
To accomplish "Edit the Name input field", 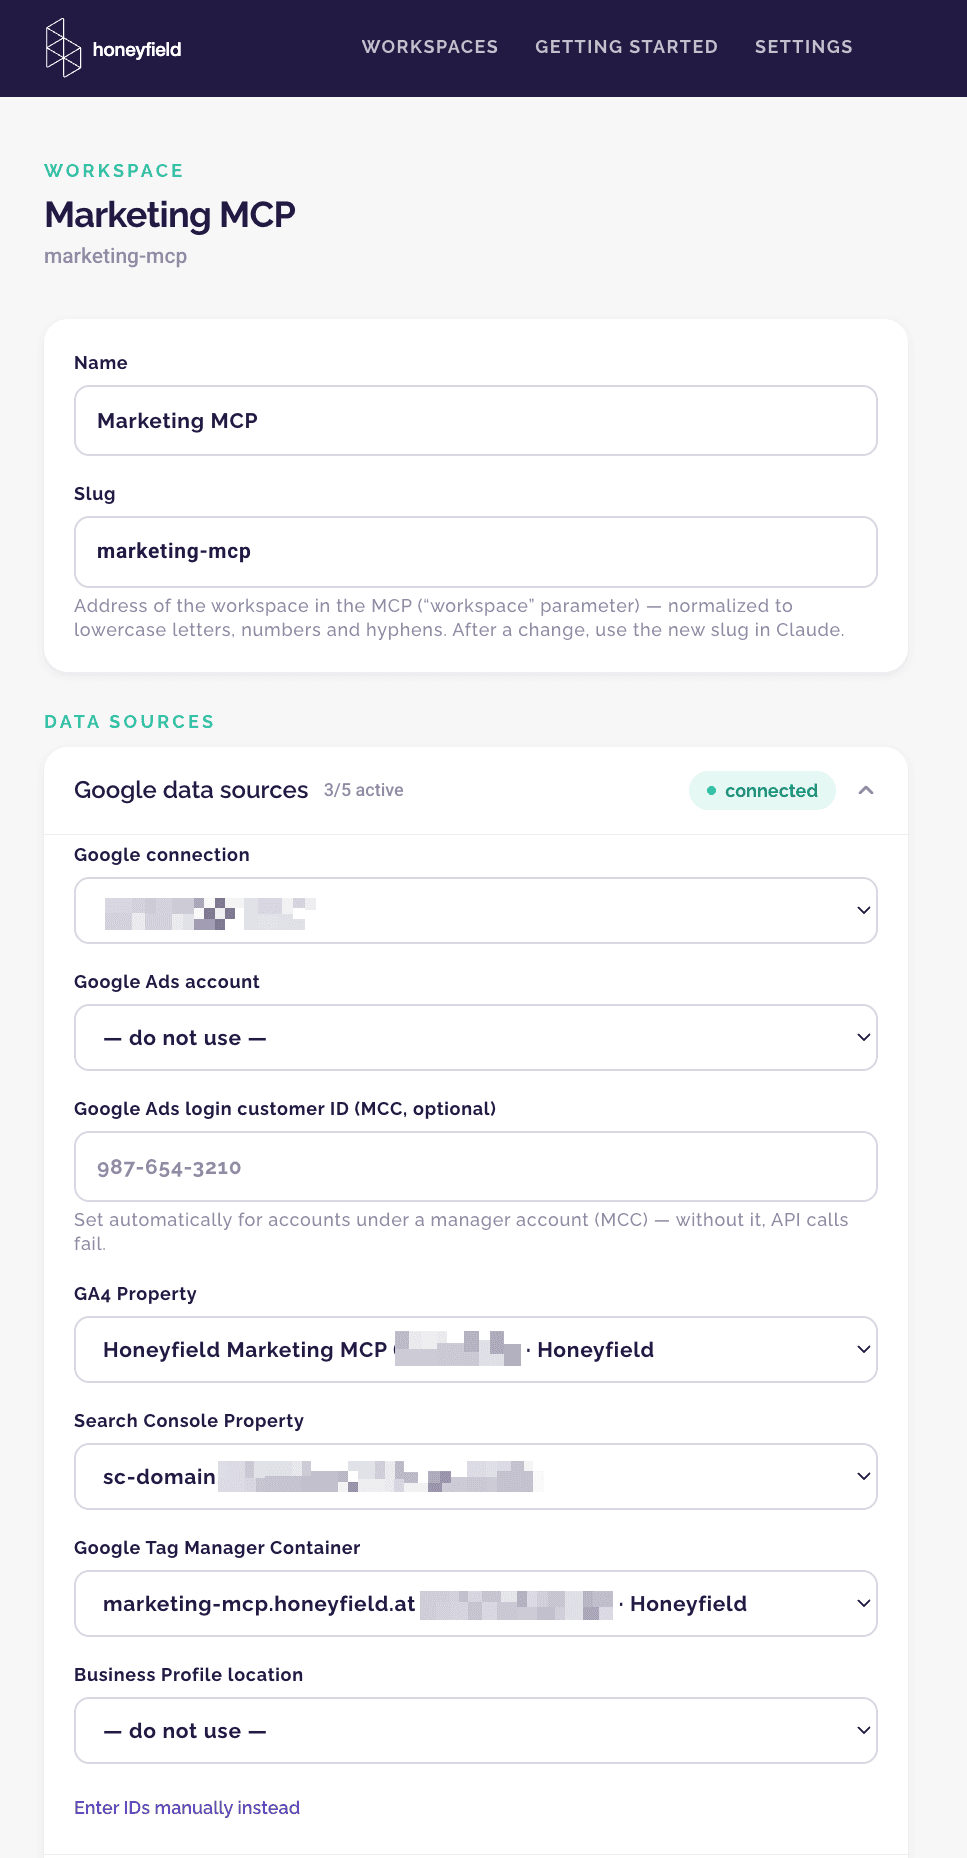I will coord(476,421).
